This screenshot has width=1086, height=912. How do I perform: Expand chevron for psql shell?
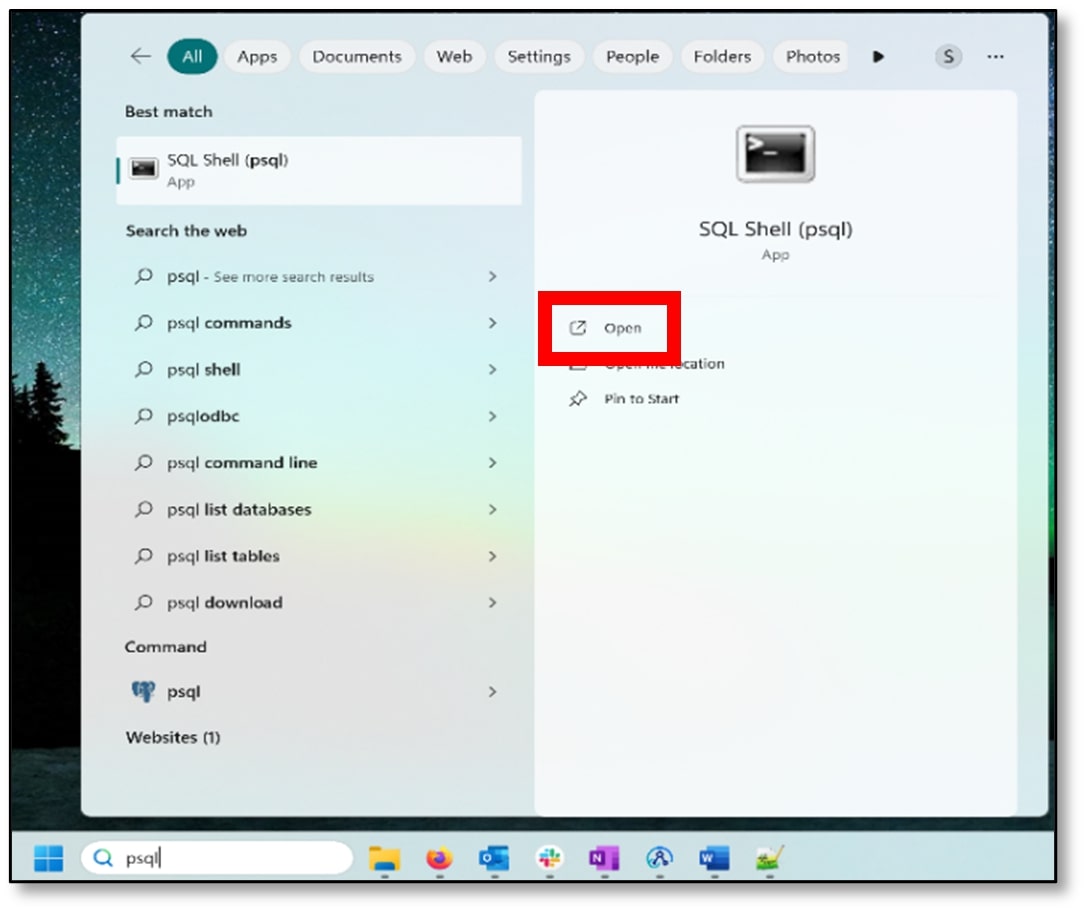point(492,369)
